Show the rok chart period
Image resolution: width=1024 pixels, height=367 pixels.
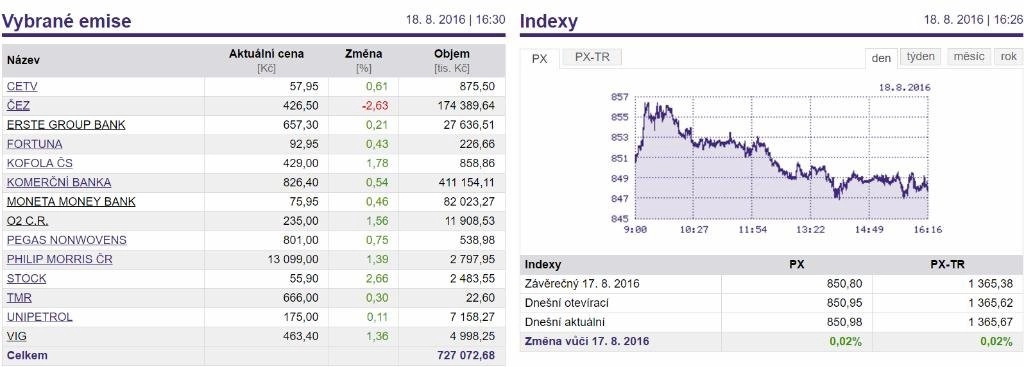(x=1008, y=57)
